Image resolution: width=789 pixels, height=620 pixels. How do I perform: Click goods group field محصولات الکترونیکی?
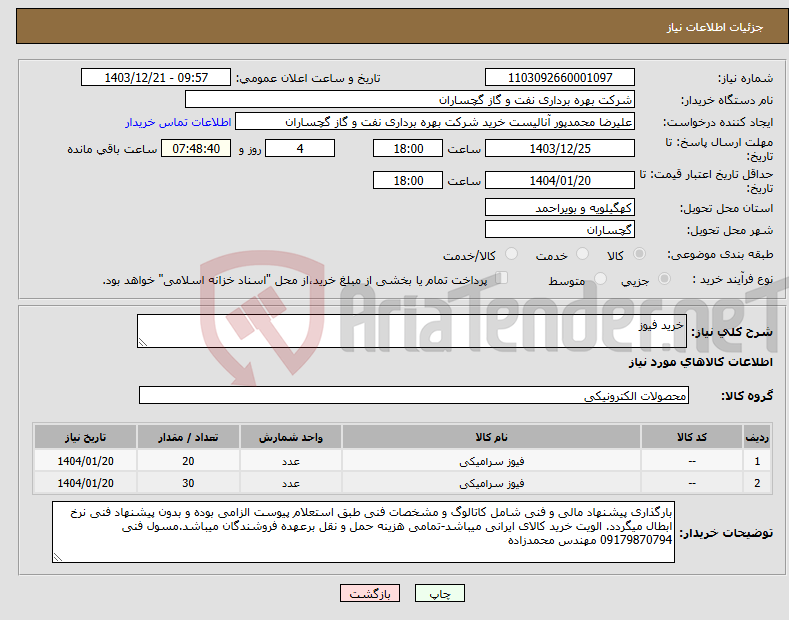[414, 395]
